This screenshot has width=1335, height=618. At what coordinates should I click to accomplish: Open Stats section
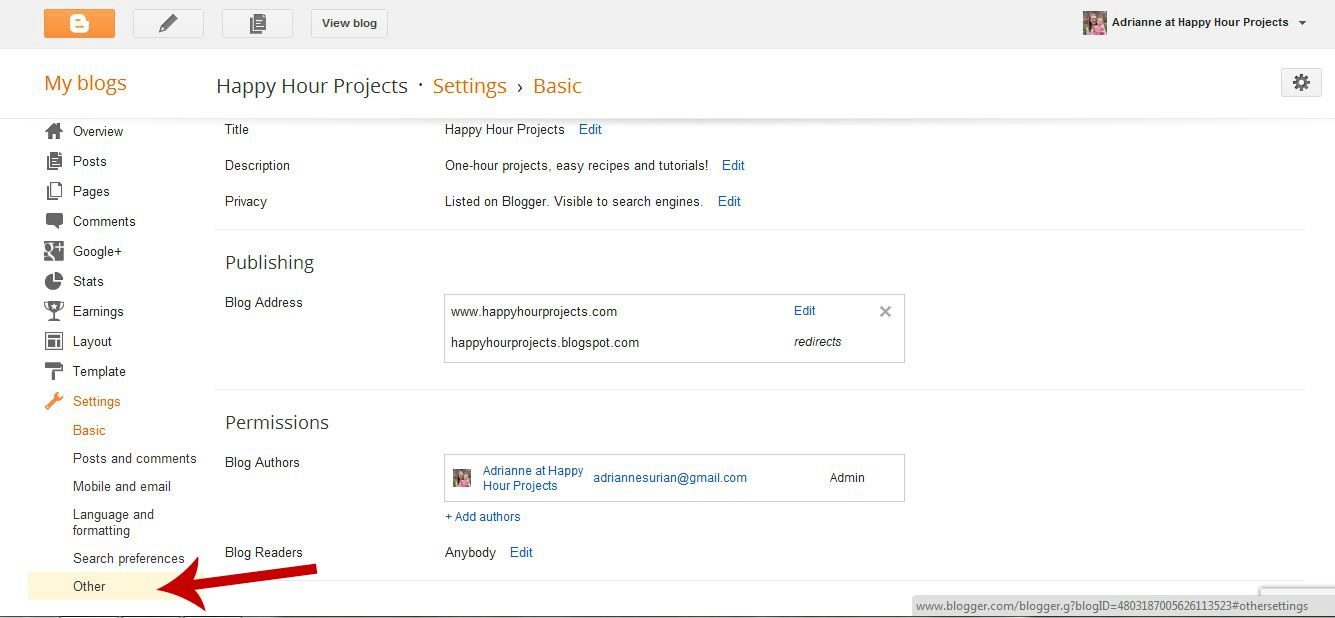point(88,281)
